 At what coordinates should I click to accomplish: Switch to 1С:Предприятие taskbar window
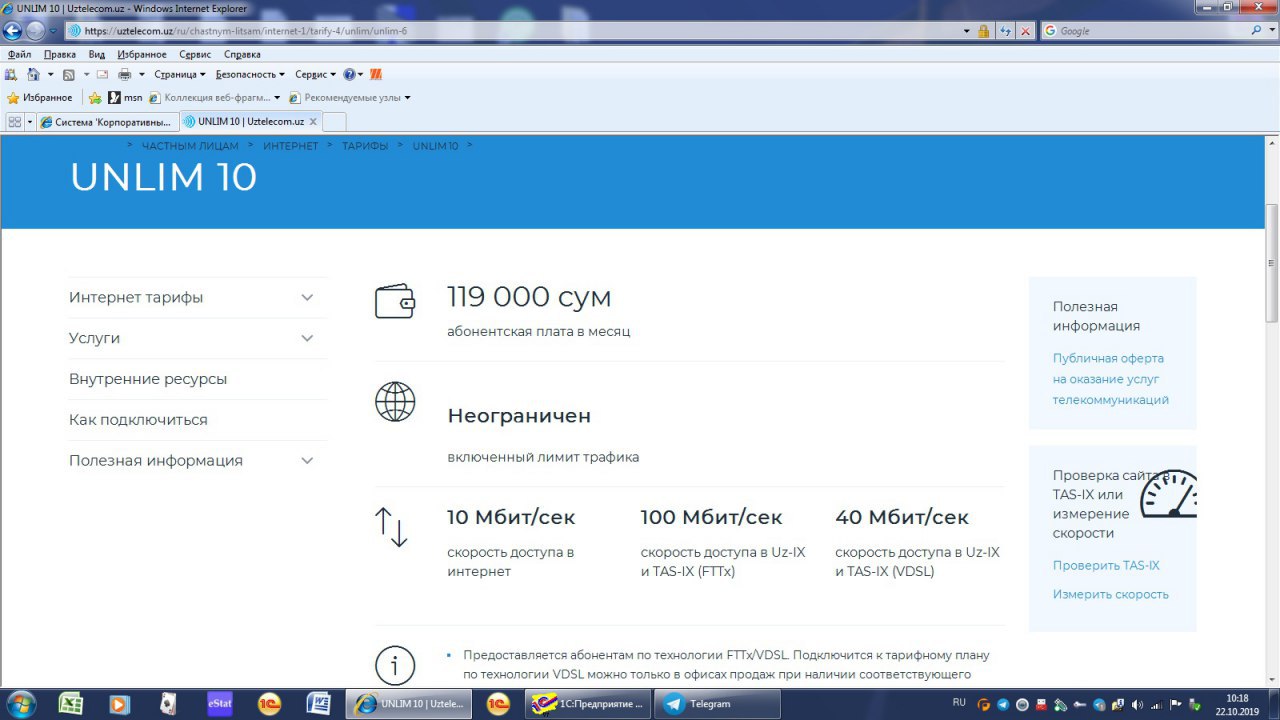589,704
